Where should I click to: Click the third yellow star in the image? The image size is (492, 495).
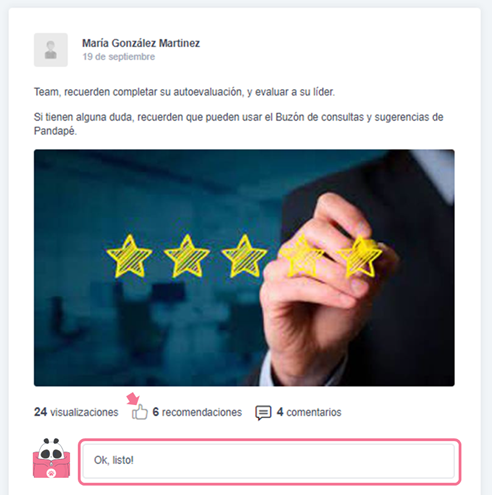pos(244,256)
